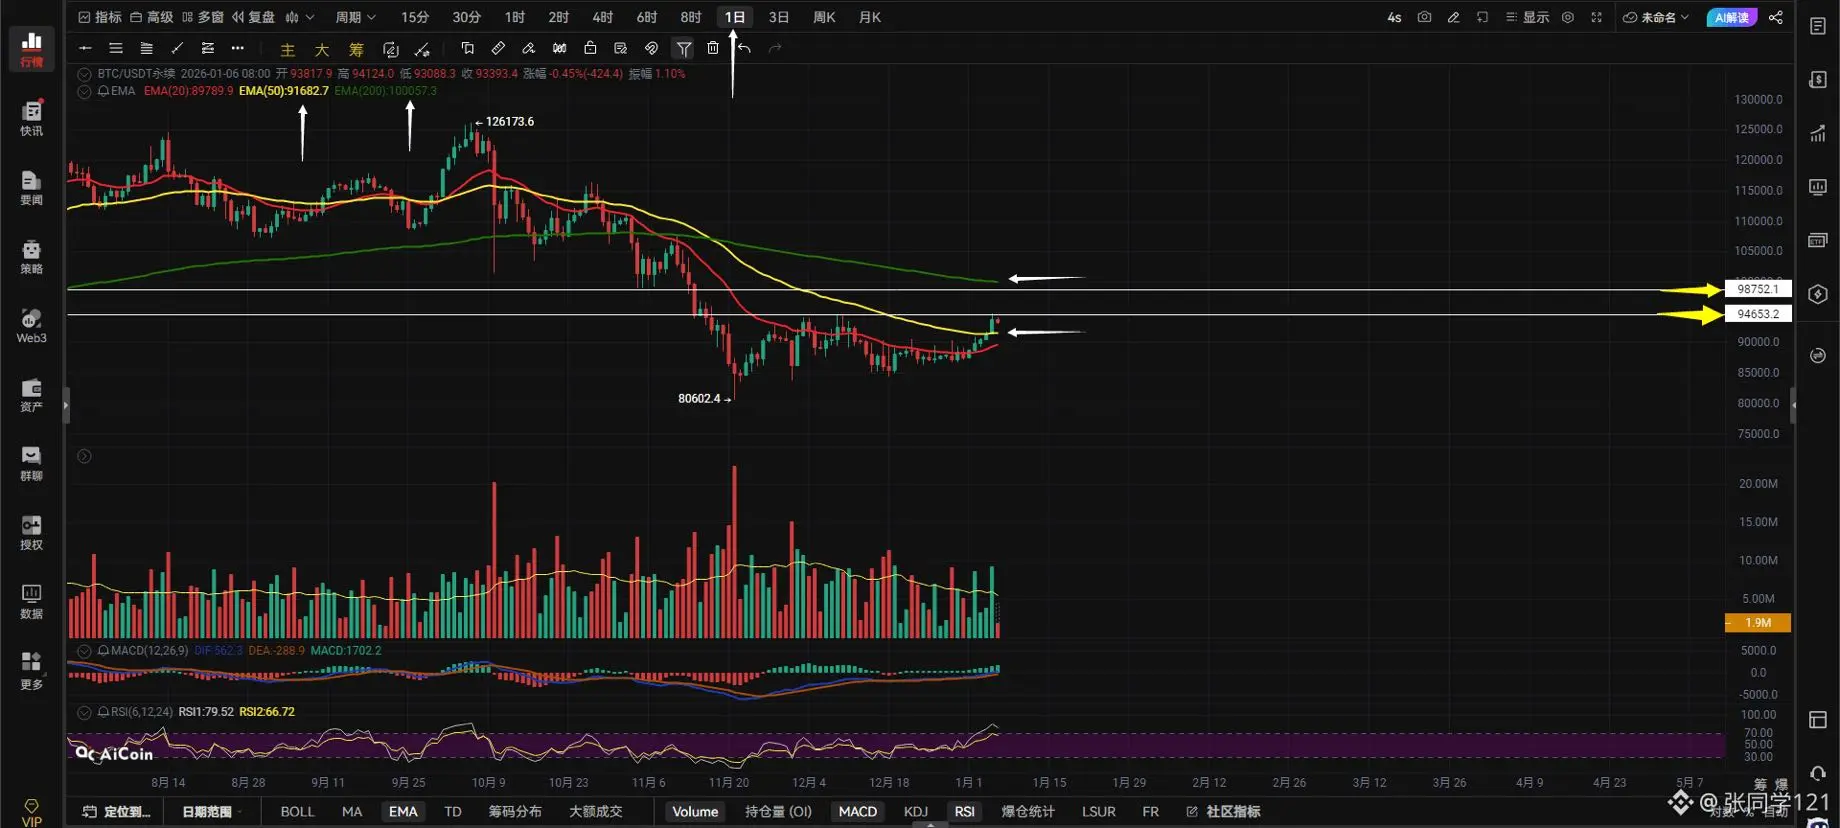The image size is (1840, 828).
Task: Switch to the 1时 timeframe
Action: [x=515, y=17]
